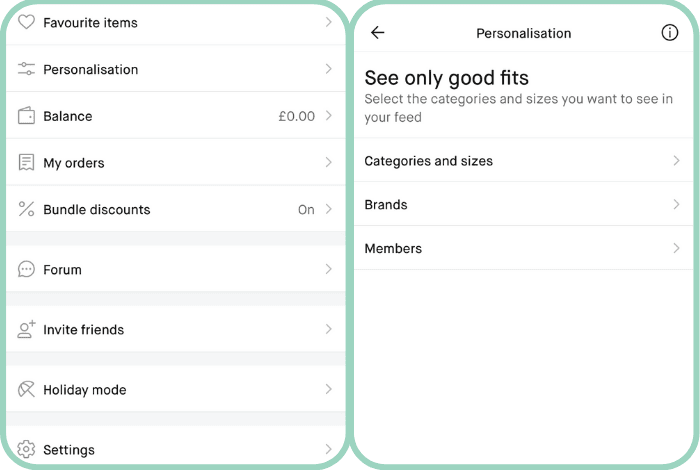The image size is (700, 470).
Task: Click the heart icon beside Favourite items
Action: point(27,22)
